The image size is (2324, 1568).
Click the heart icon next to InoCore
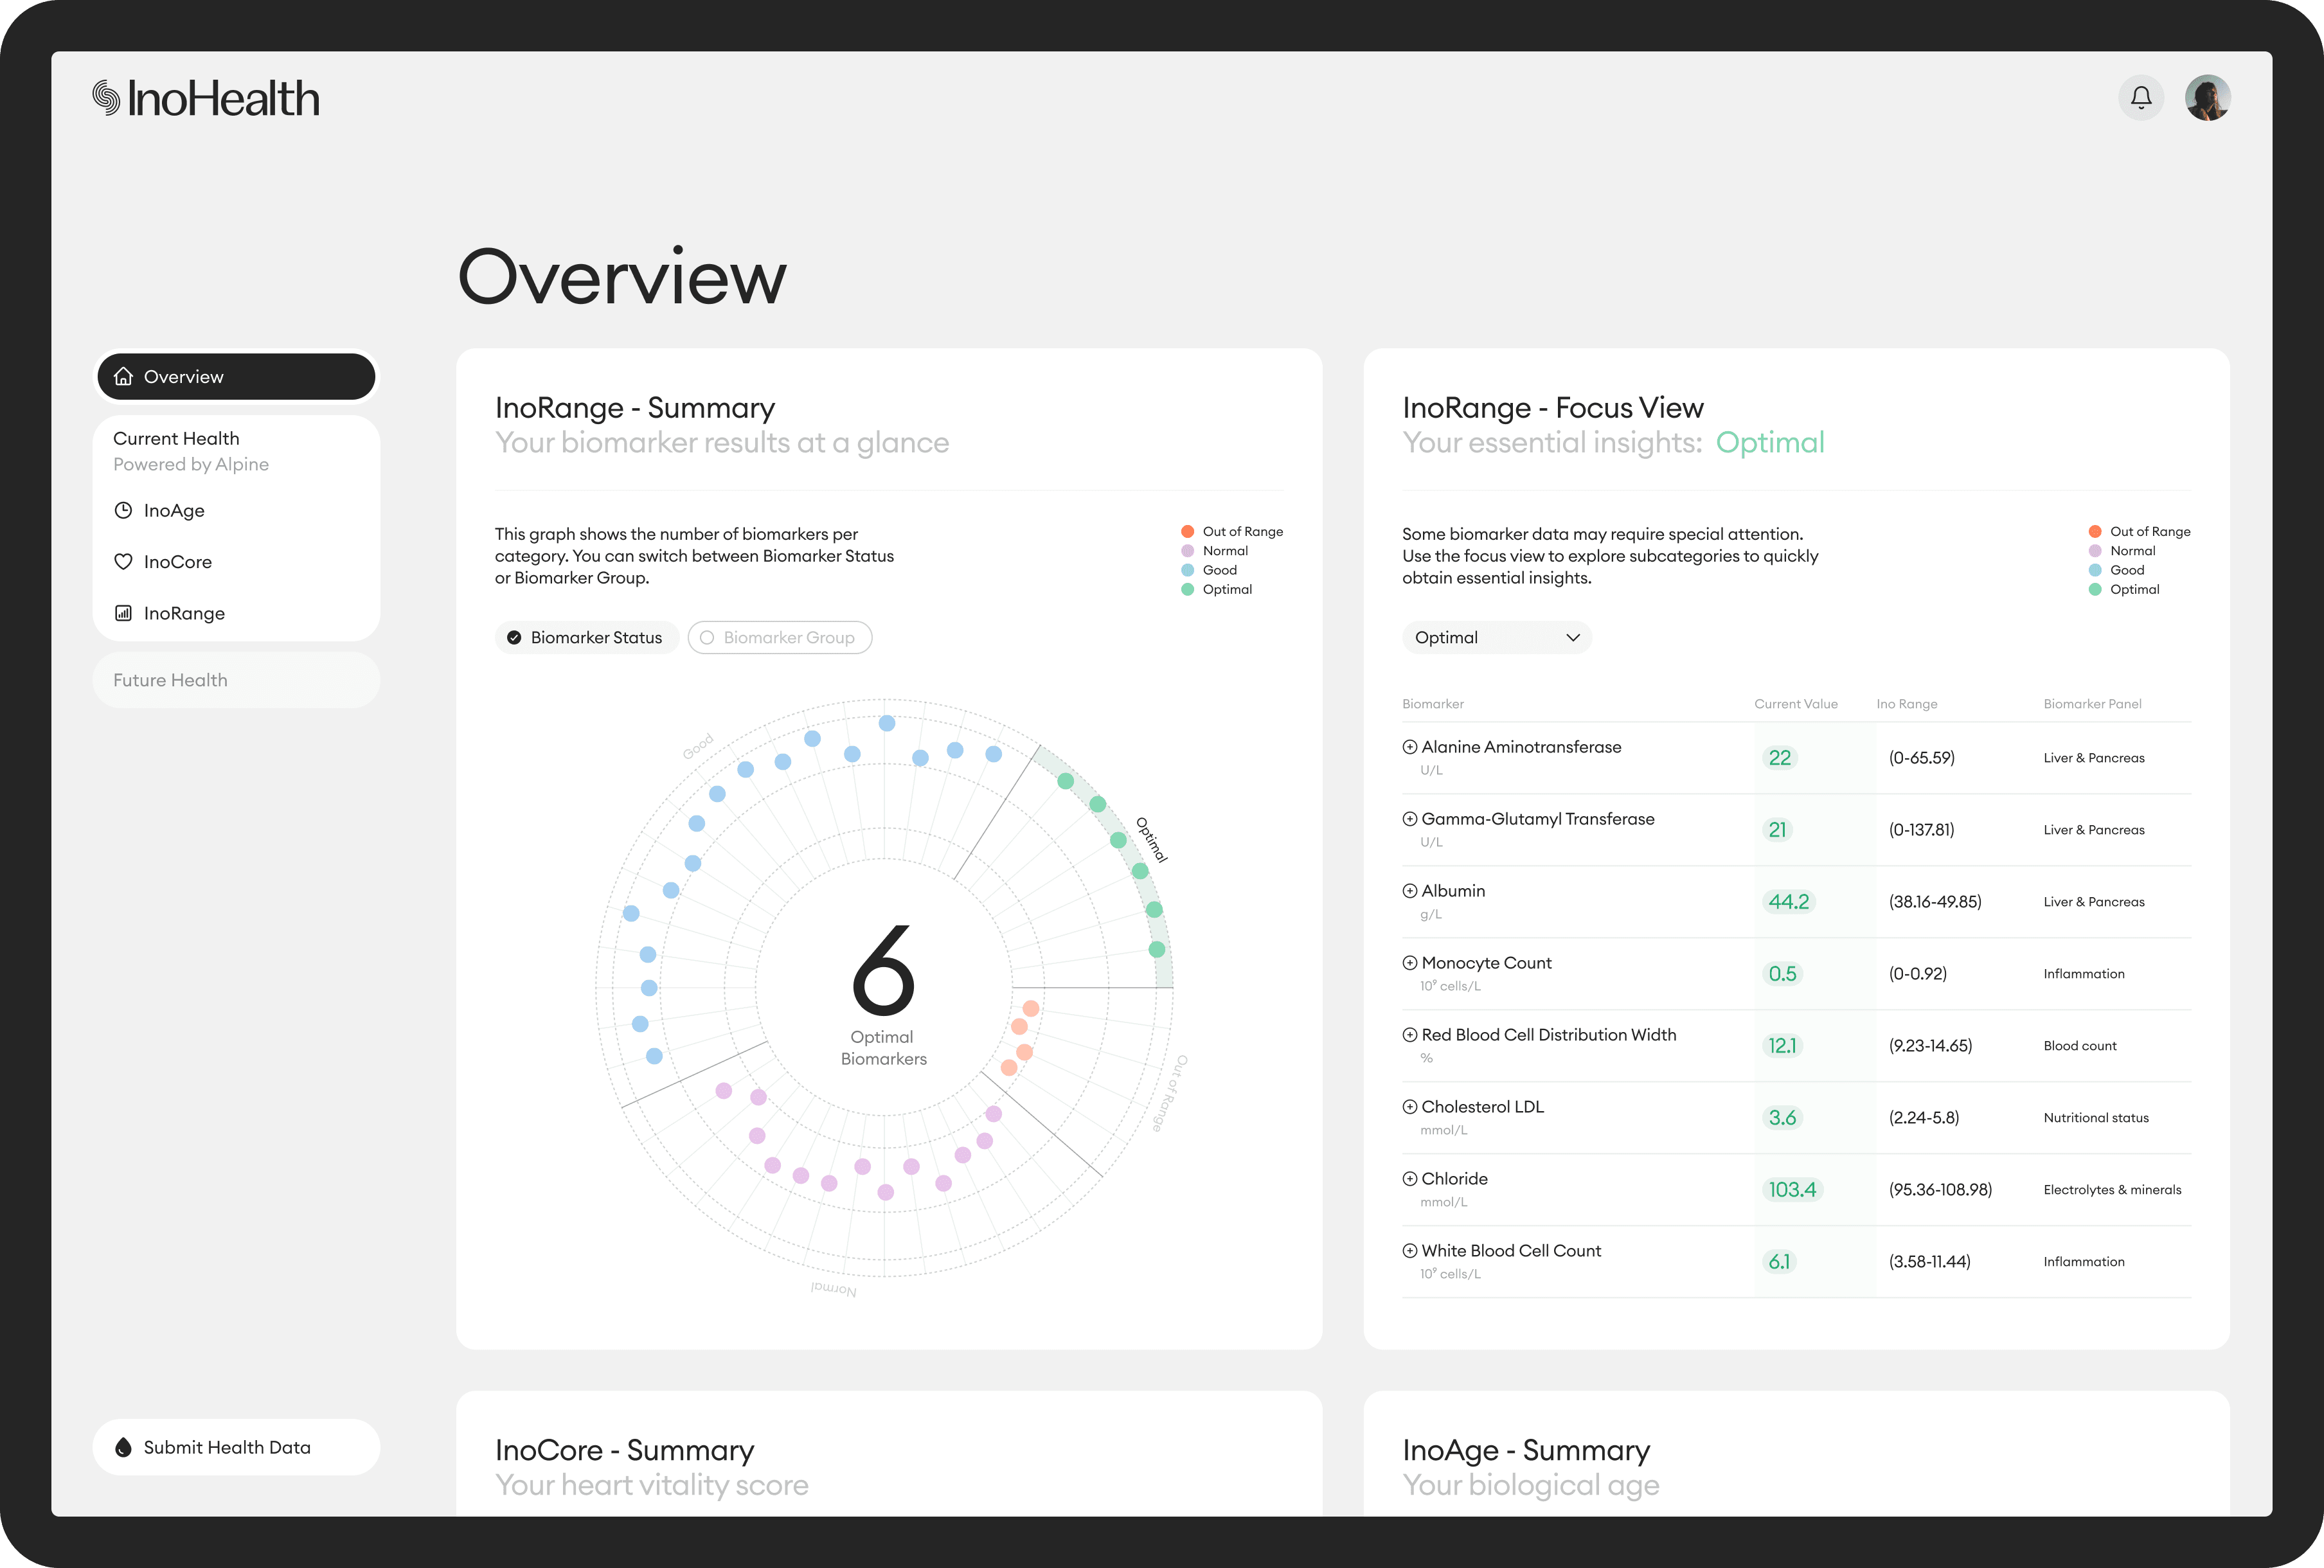point(123,561)
